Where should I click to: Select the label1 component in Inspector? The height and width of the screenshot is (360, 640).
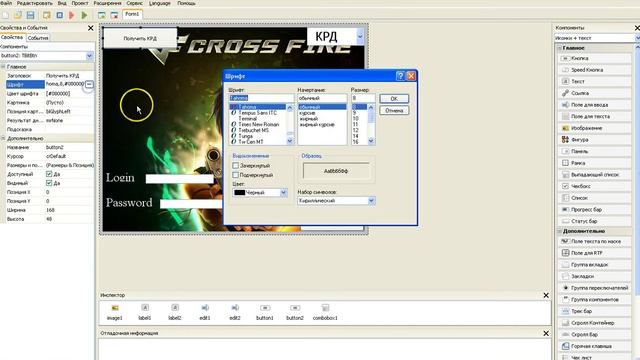(145, 312)
